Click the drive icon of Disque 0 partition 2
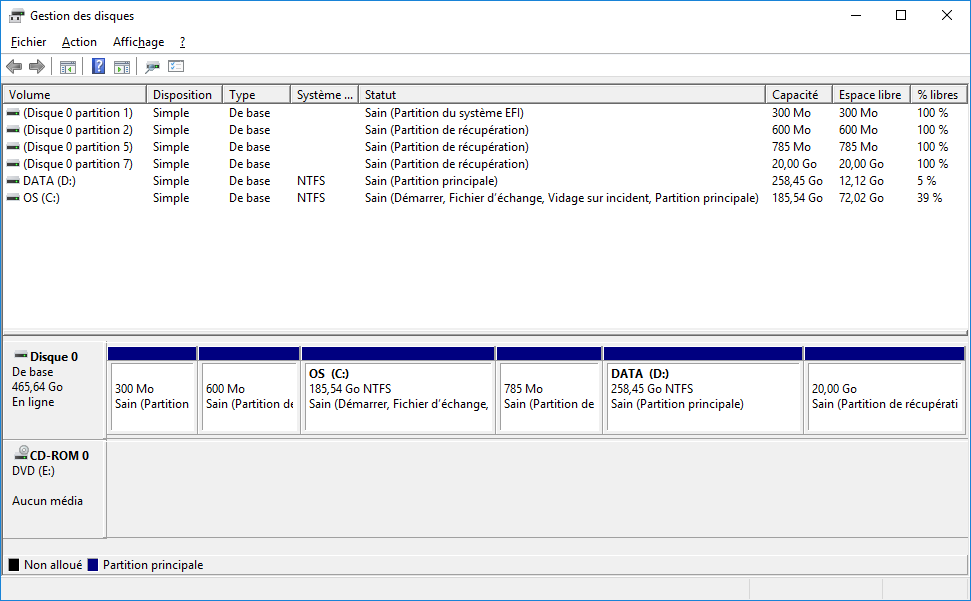 (12, 130)
